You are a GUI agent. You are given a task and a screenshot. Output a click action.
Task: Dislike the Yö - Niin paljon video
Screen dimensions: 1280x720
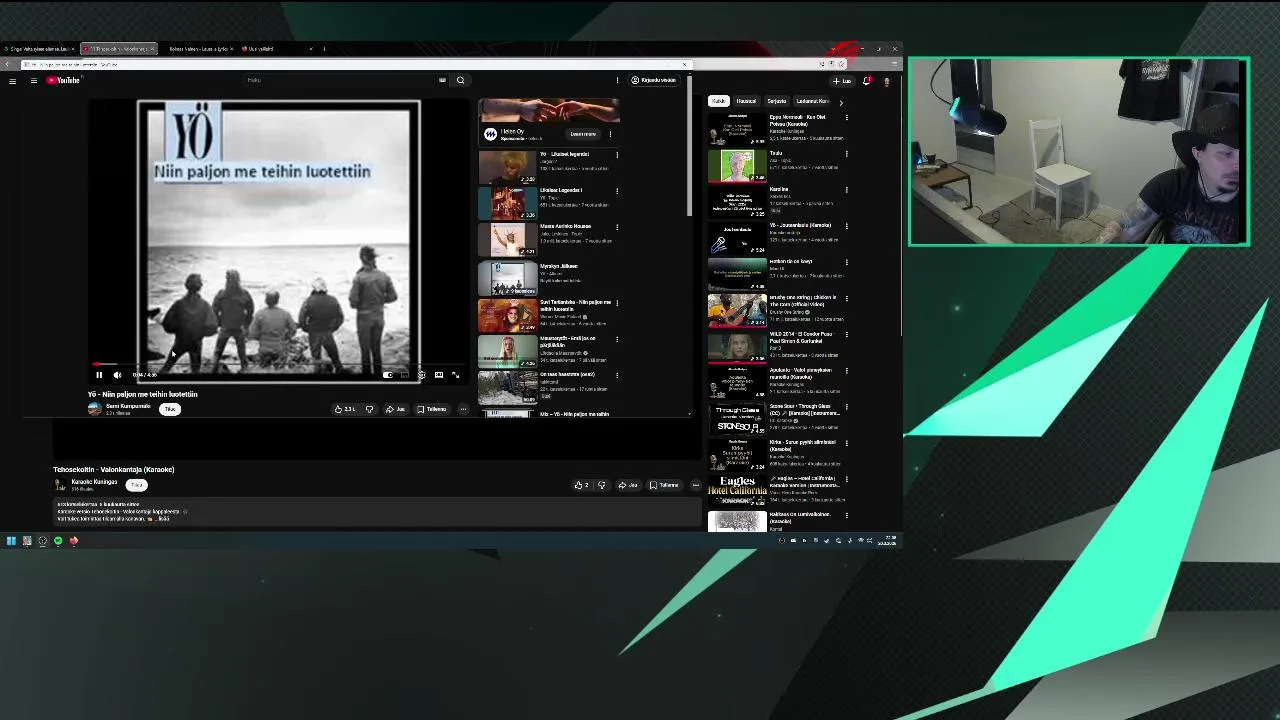click(x=369, y=409)
